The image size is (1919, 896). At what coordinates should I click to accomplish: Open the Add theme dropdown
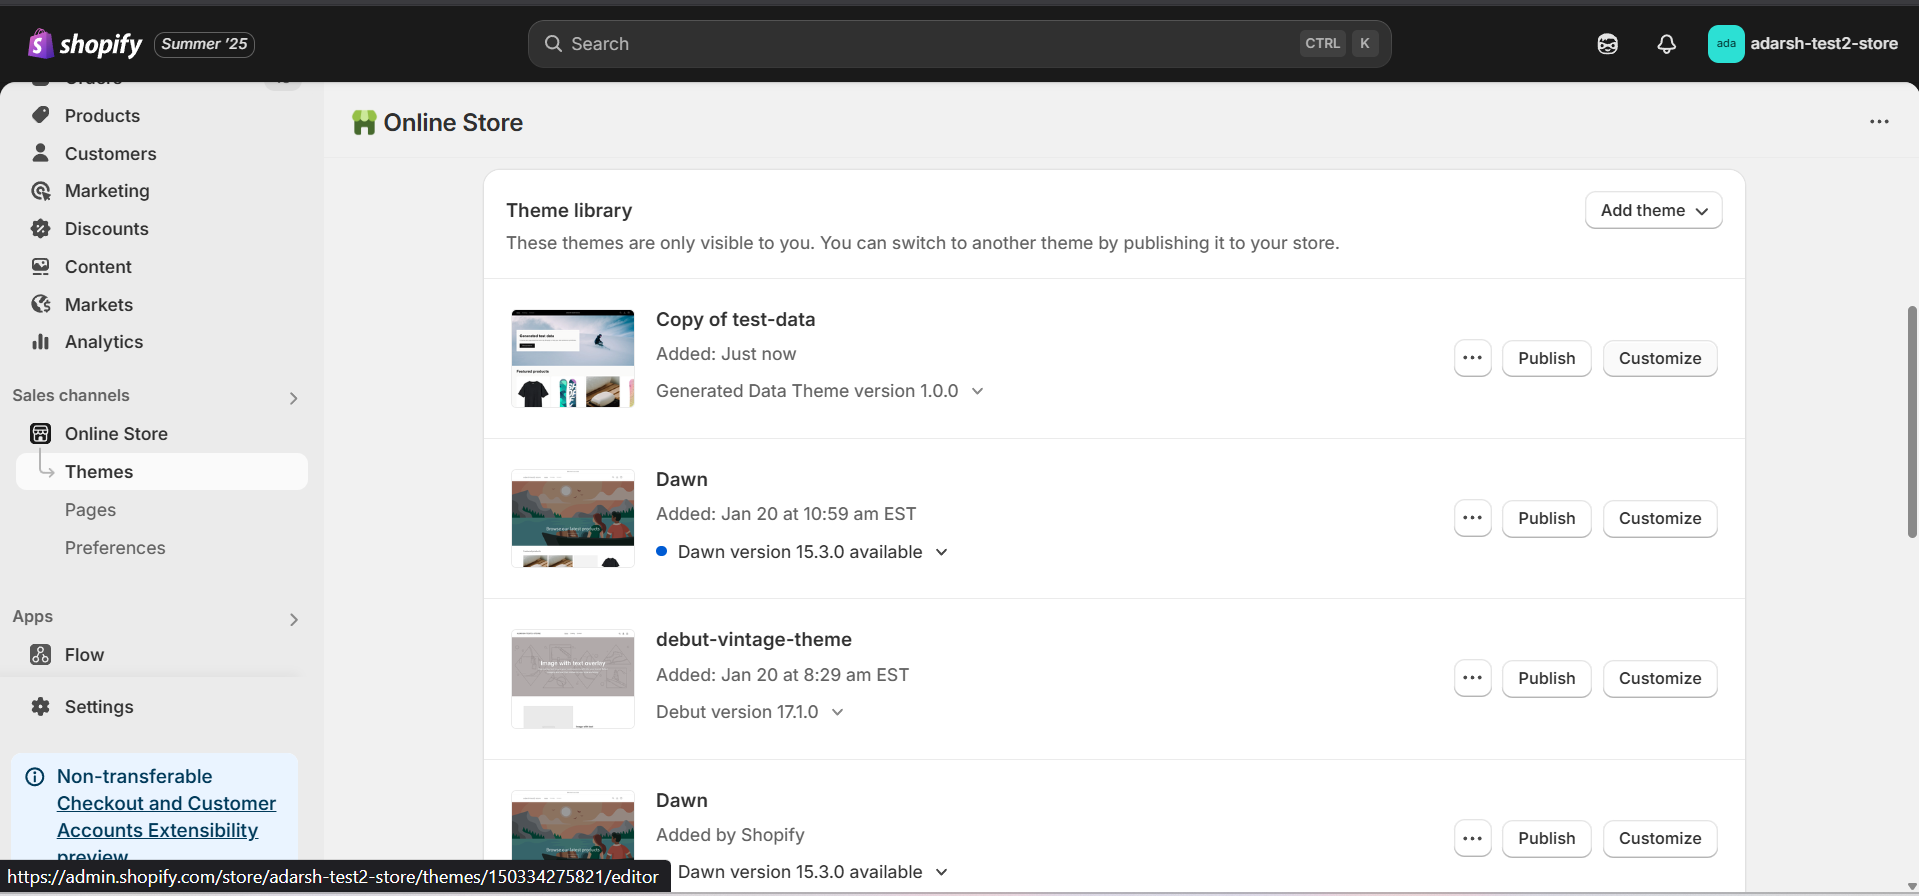(x=1653, y=210)
